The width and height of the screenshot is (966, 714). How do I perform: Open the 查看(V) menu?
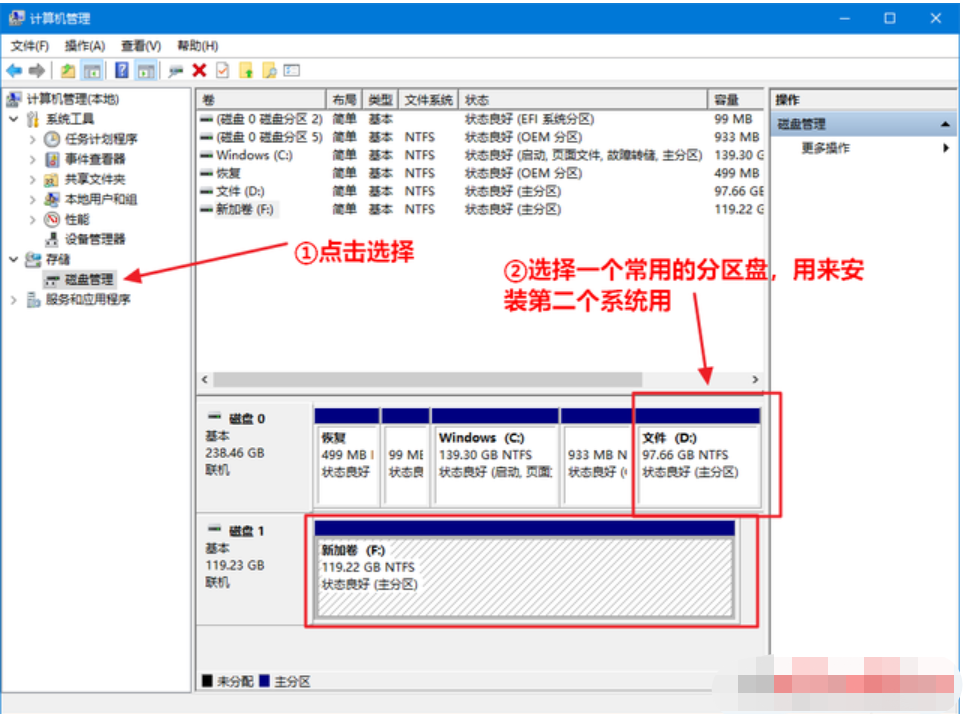point(141,46)
